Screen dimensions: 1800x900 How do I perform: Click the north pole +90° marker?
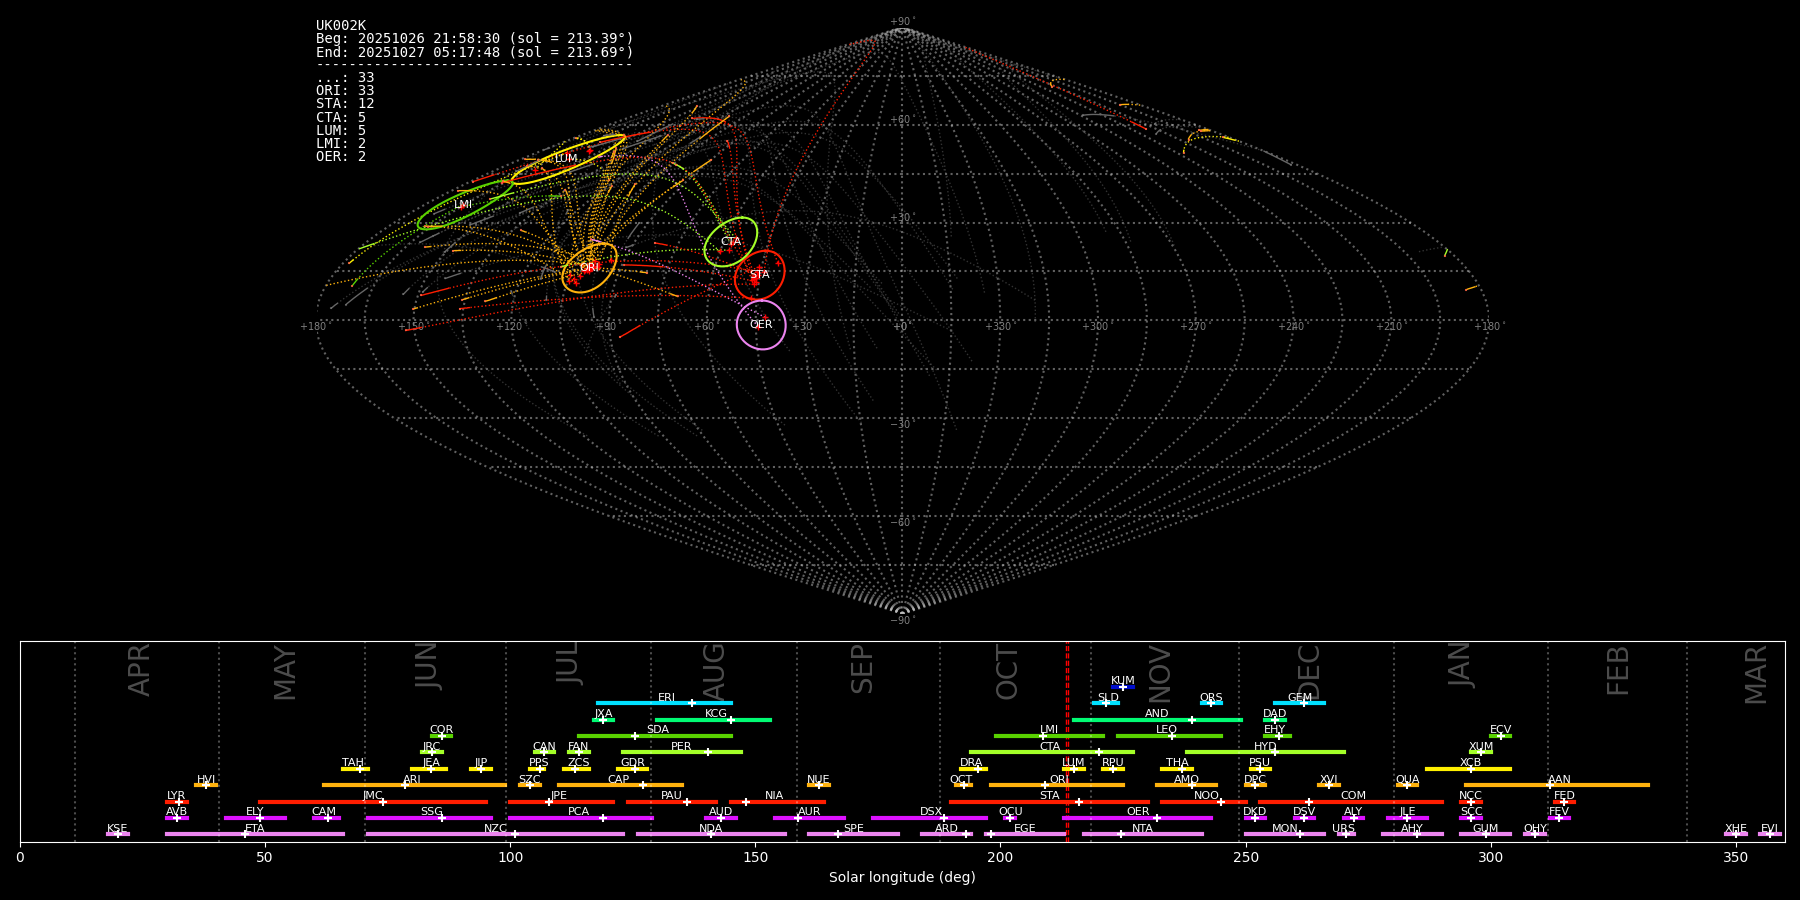901,23
